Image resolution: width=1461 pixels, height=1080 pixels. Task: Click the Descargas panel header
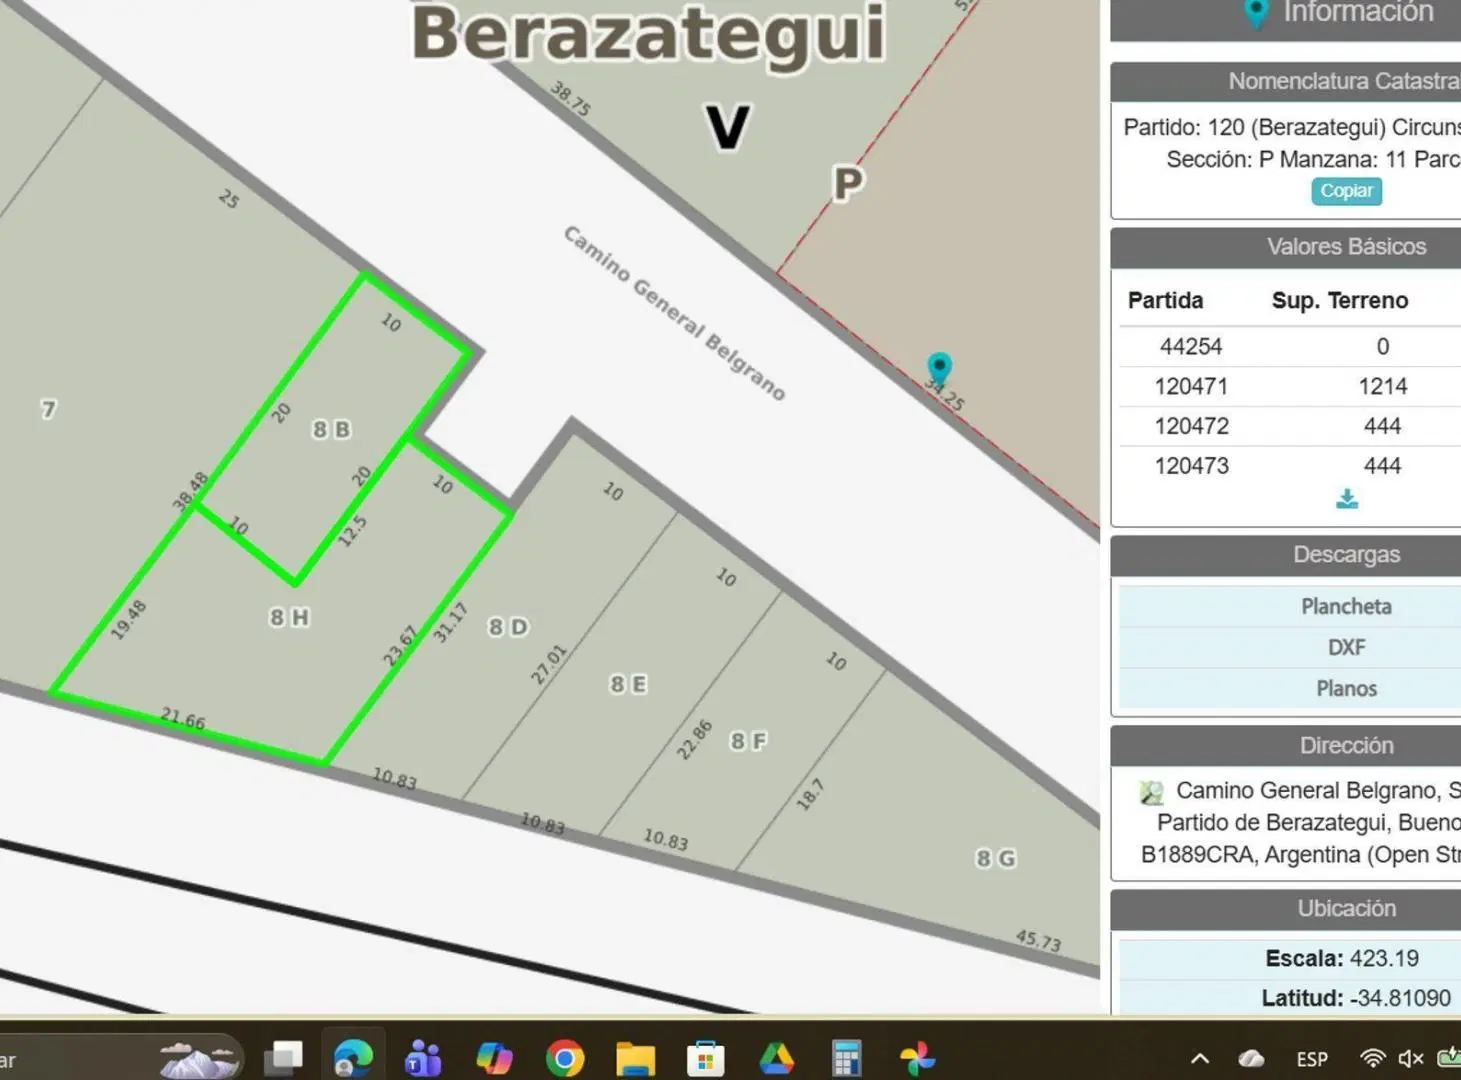(x=1286, y=555)
